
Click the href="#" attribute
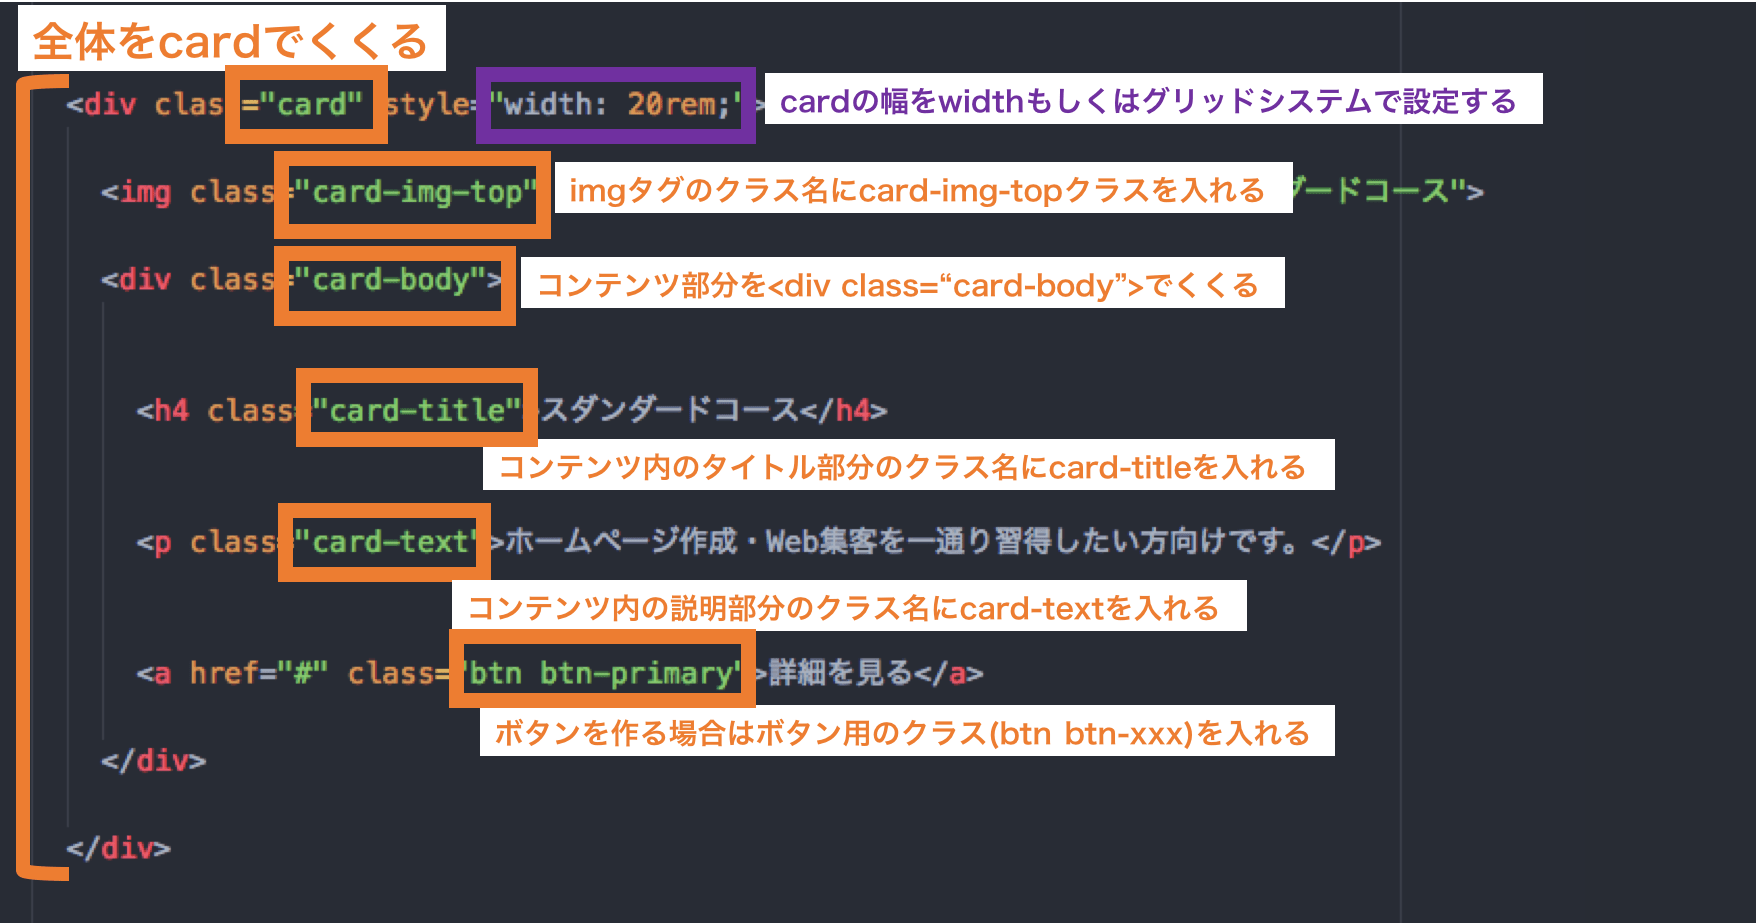point(259,673)
